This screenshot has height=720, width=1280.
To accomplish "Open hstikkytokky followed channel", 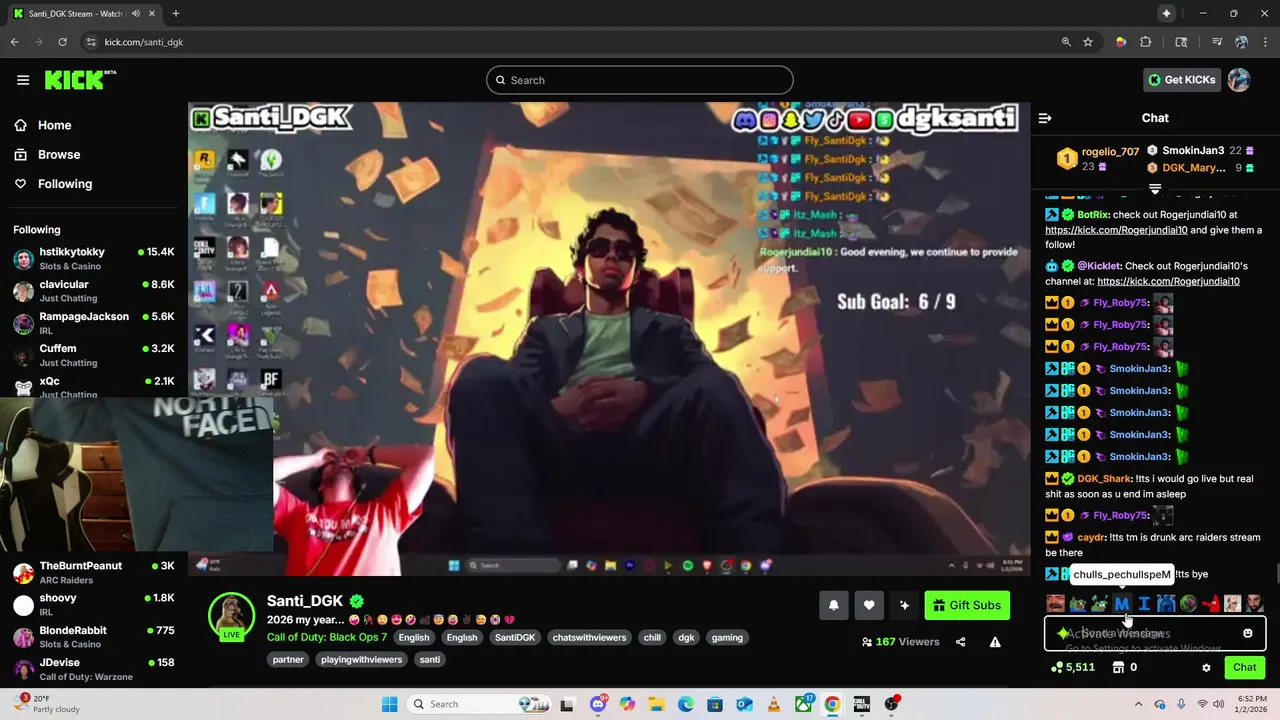I will [x=94, y=258].
